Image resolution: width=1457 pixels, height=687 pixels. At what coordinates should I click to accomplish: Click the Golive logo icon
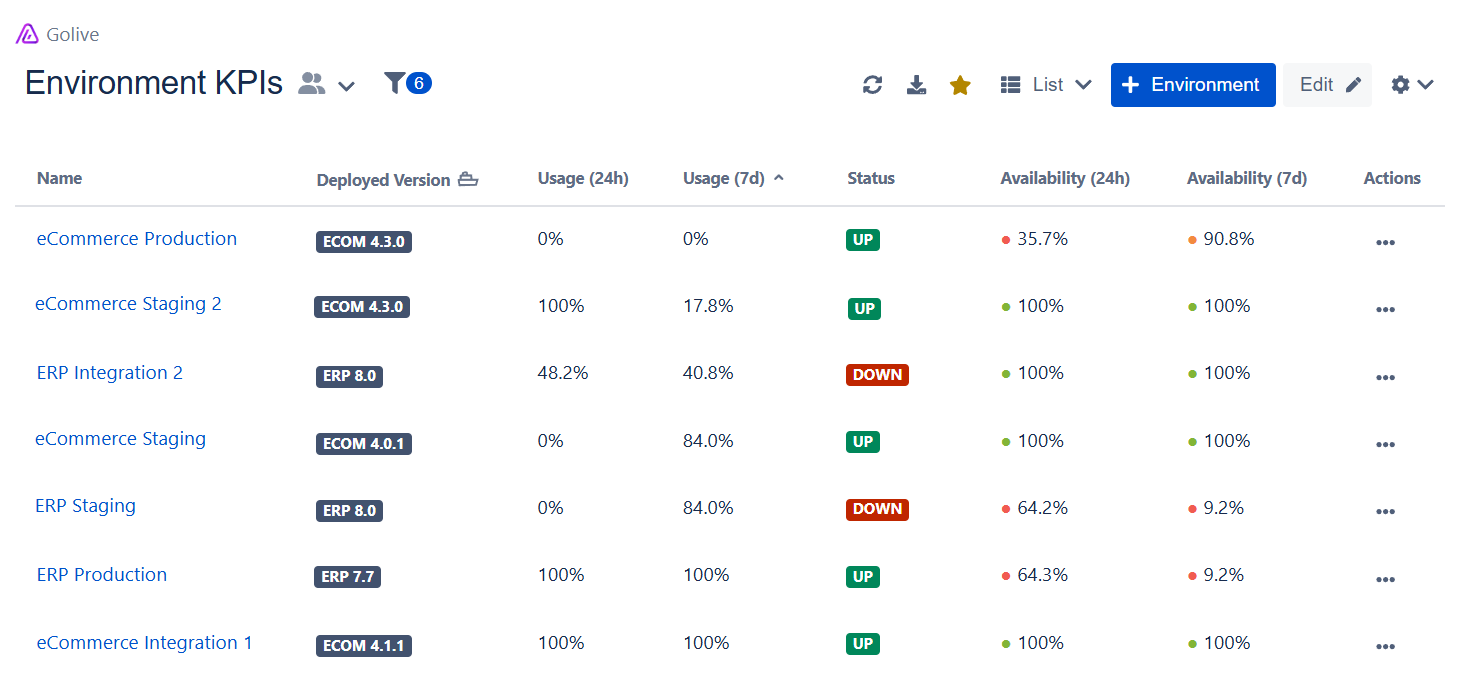[x=27, y=34]
